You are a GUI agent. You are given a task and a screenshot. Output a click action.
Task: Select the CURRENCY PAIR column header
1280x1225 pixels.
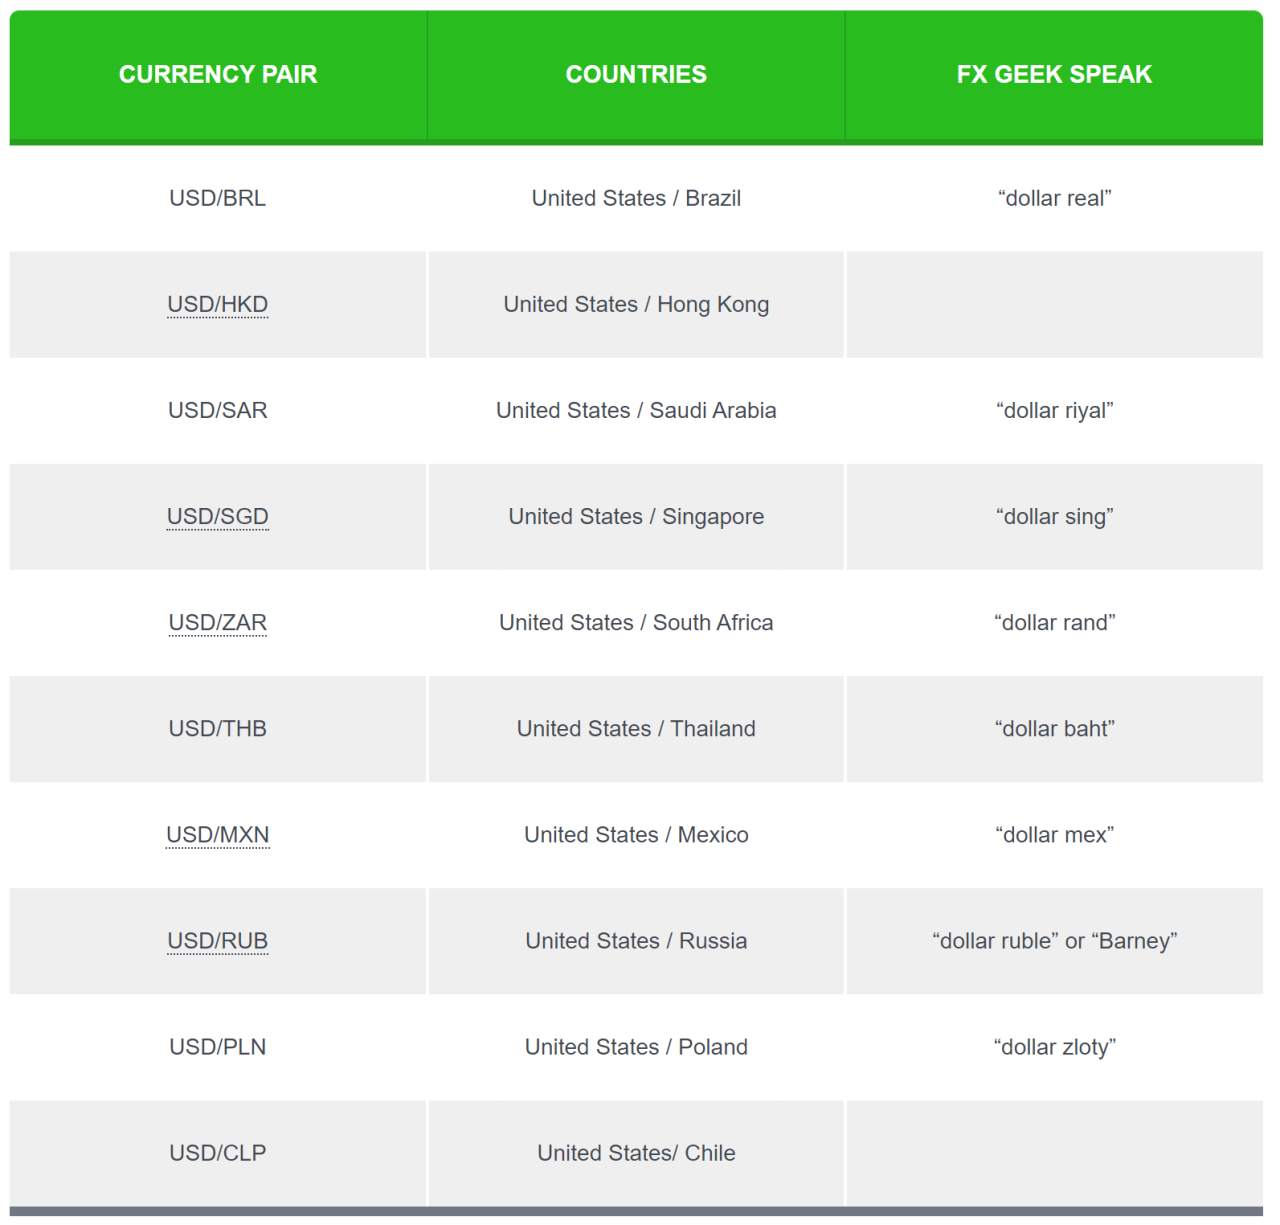[x=218, y=75]
